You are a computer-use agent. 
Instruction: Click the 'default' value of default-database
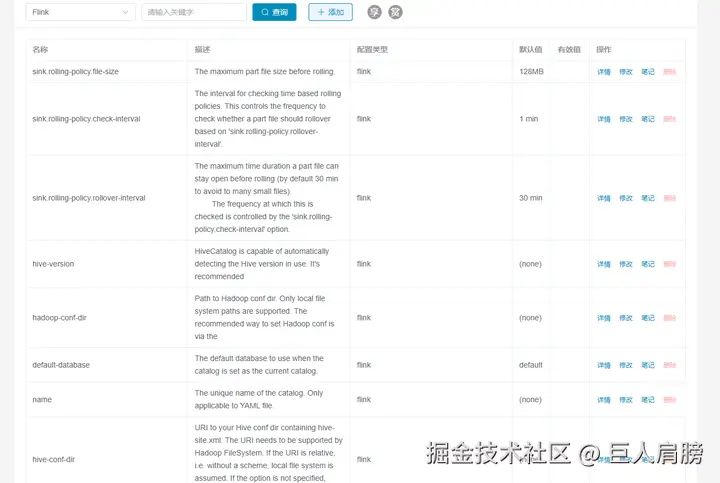pyautogui.click(x=530, y=365)
